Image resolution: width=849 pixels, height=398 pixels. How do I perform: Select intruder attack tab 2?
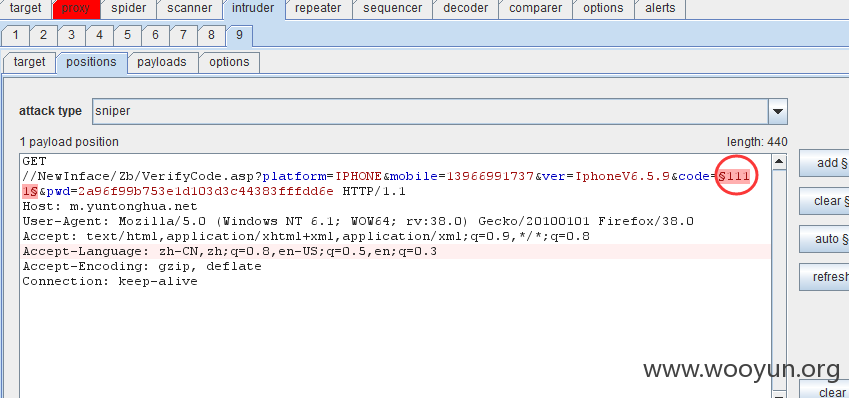click(x=43, y=36)
